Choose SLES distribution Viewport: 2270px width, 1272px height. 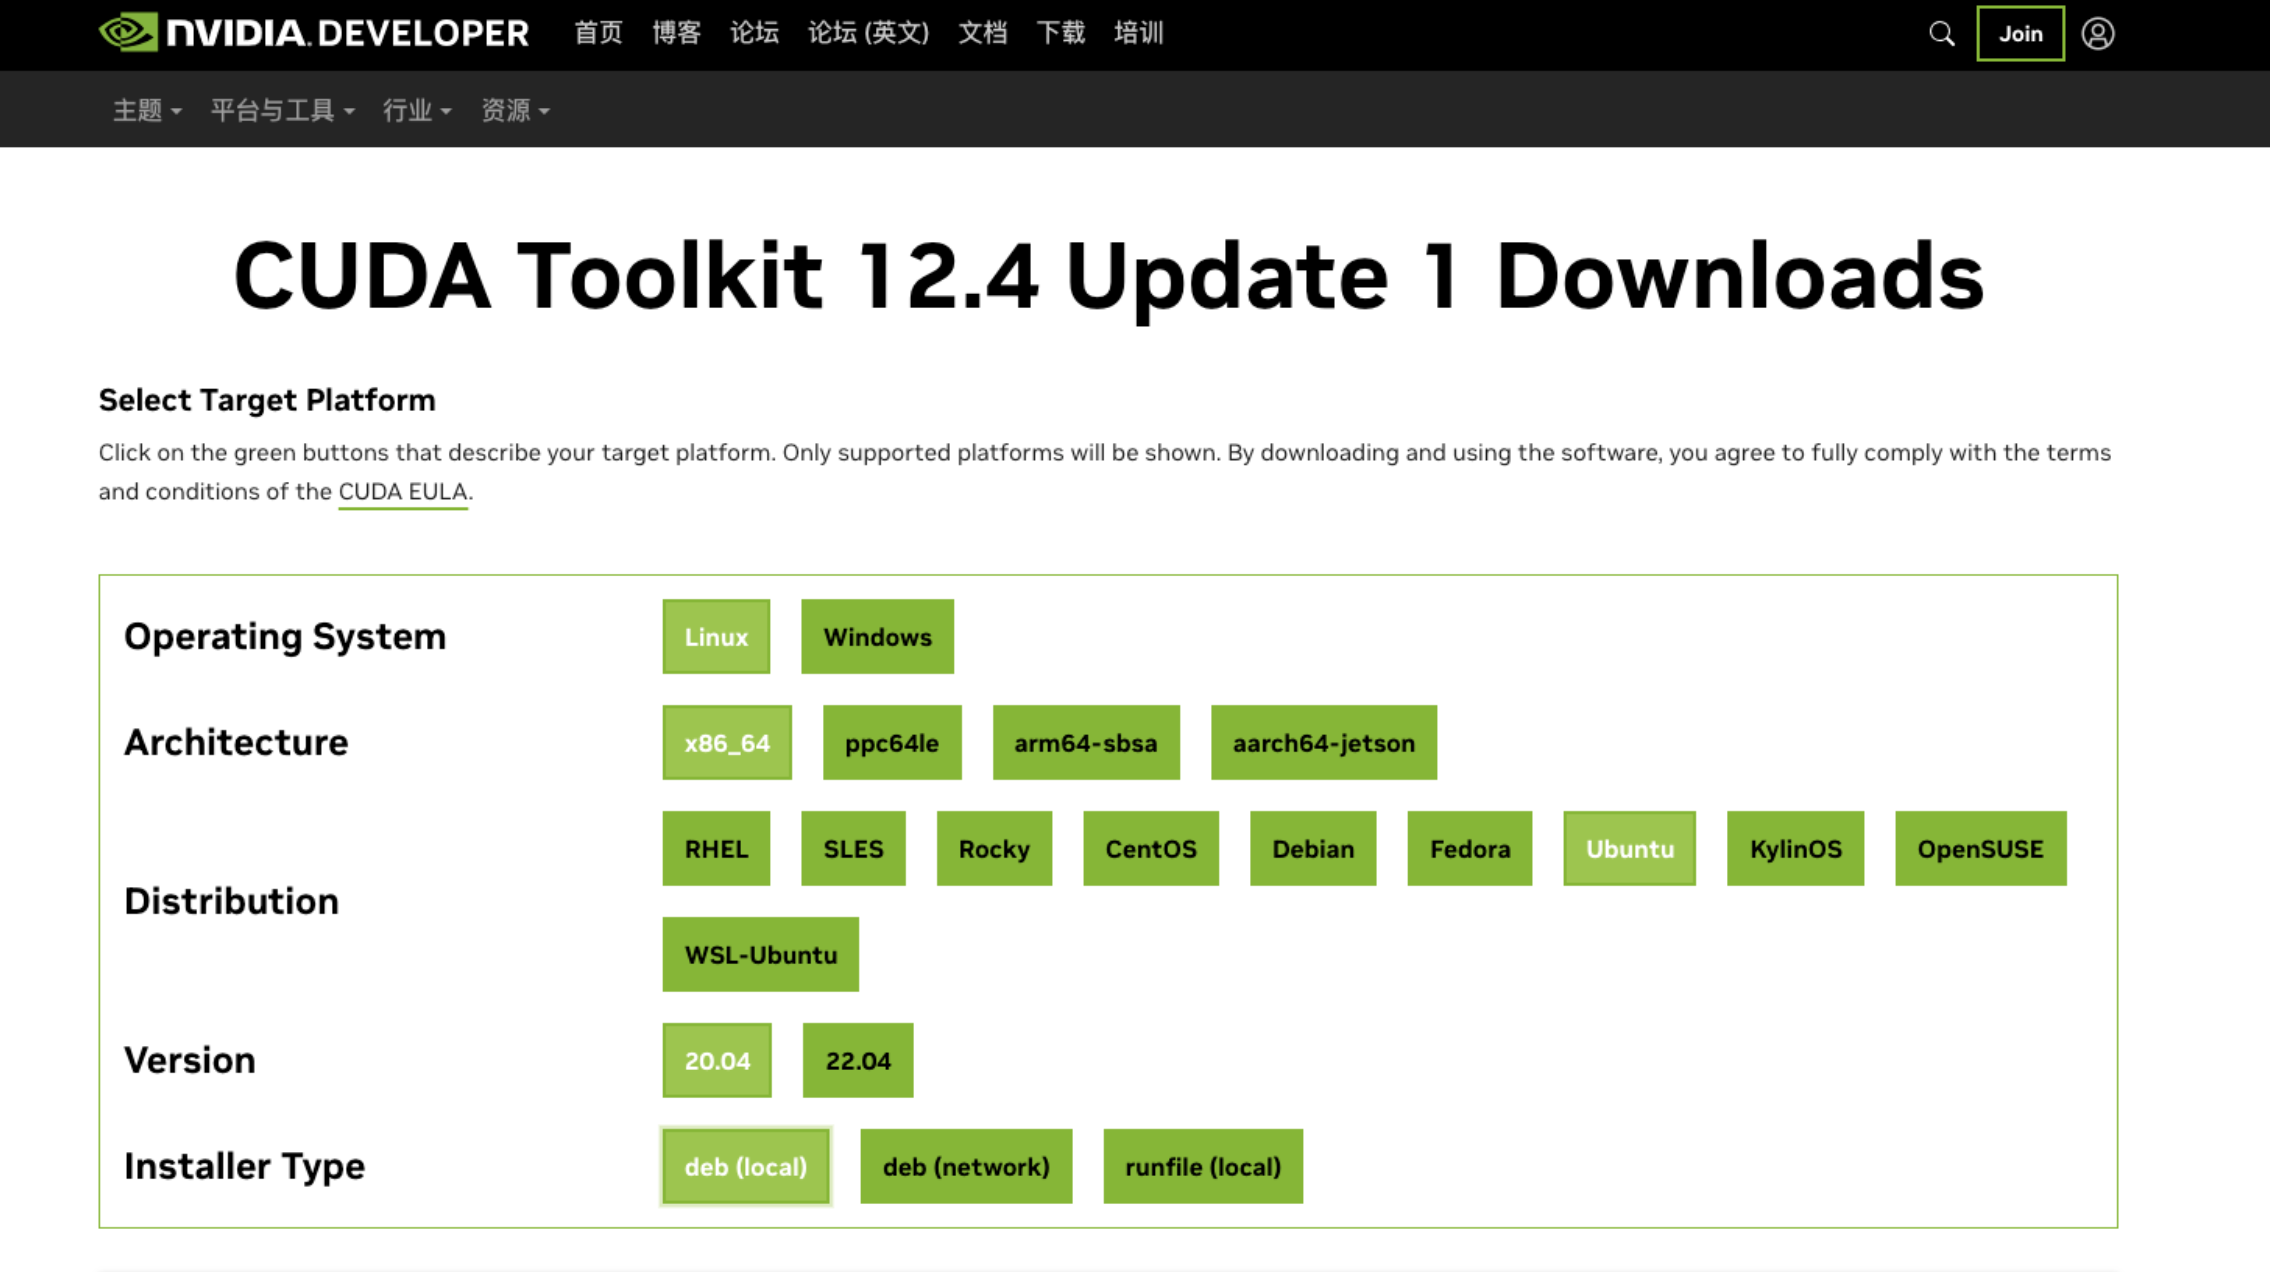point(853,849)
